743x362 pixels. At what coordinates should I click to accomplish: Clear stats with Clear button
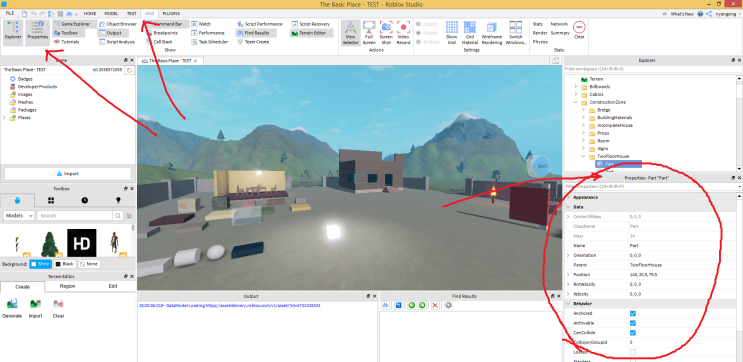coord(579,30)
